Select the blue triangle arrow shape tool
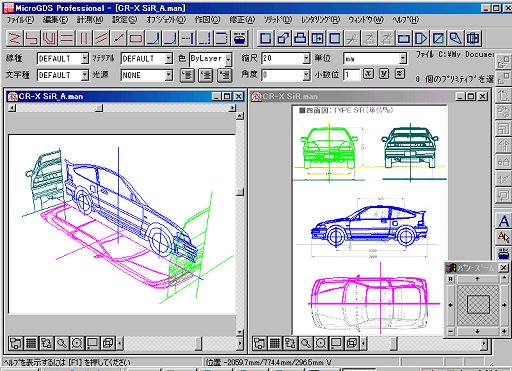This screenshot has width=512, height=371. [421, 38]
